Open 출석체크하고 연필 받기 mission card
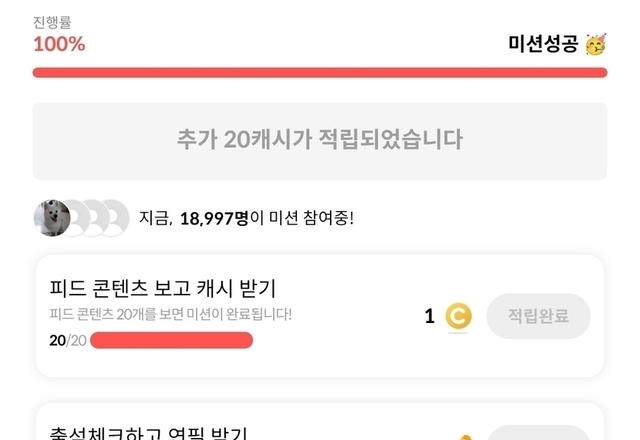The height and width of the screenshot is (440, 640). tap(150, 432)
